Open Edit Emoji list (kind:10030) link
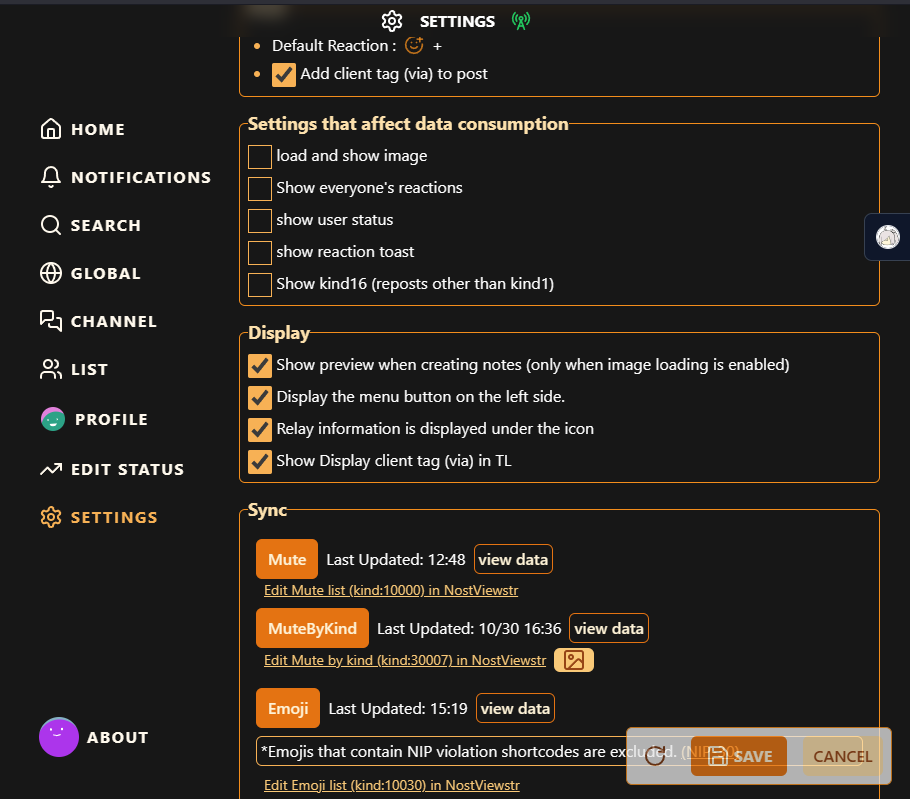The image size is (910, 799). coord(391,785)
